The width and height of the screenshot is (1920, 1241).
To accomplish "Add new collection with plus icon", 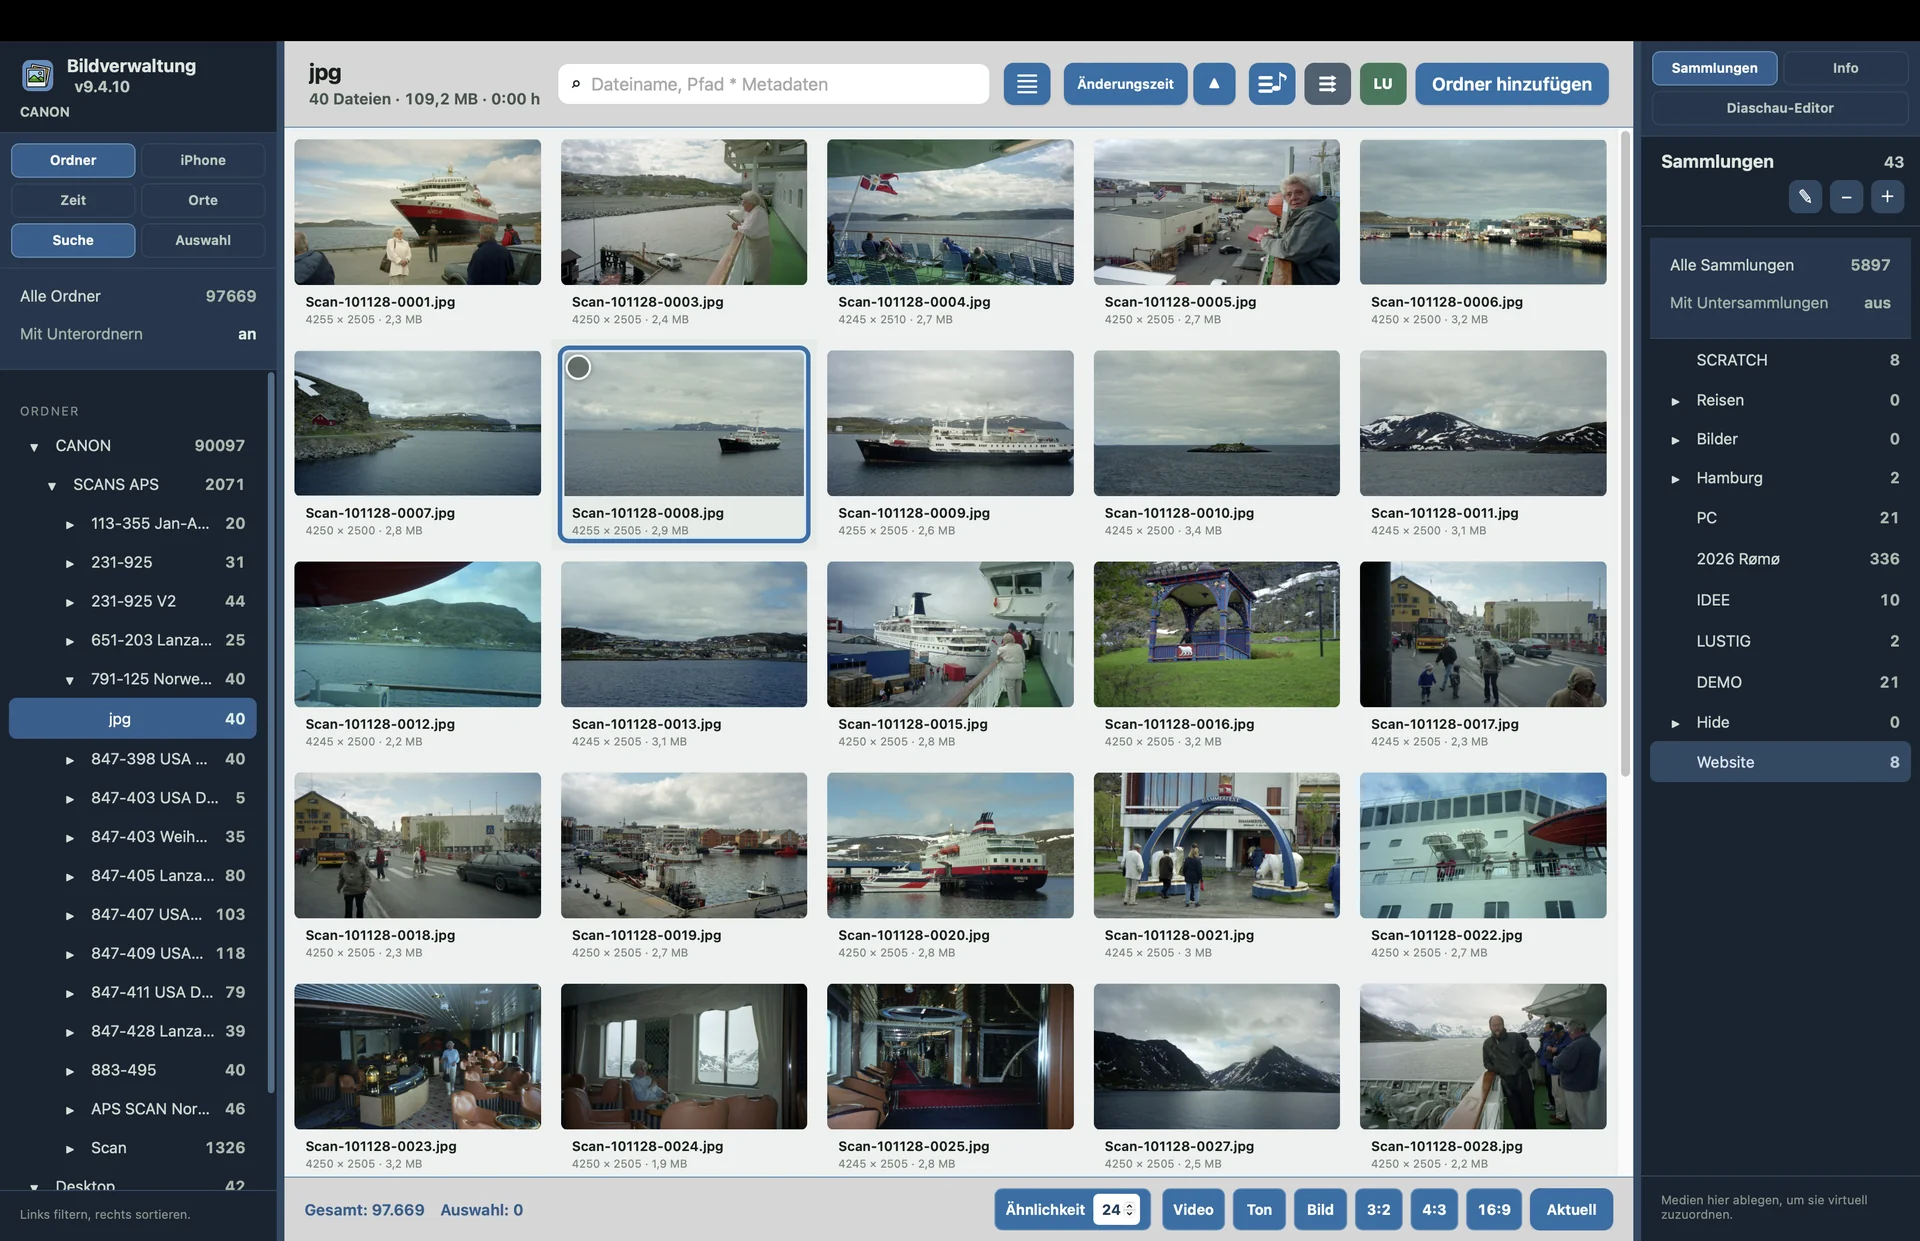I will tap(1887, 197).
